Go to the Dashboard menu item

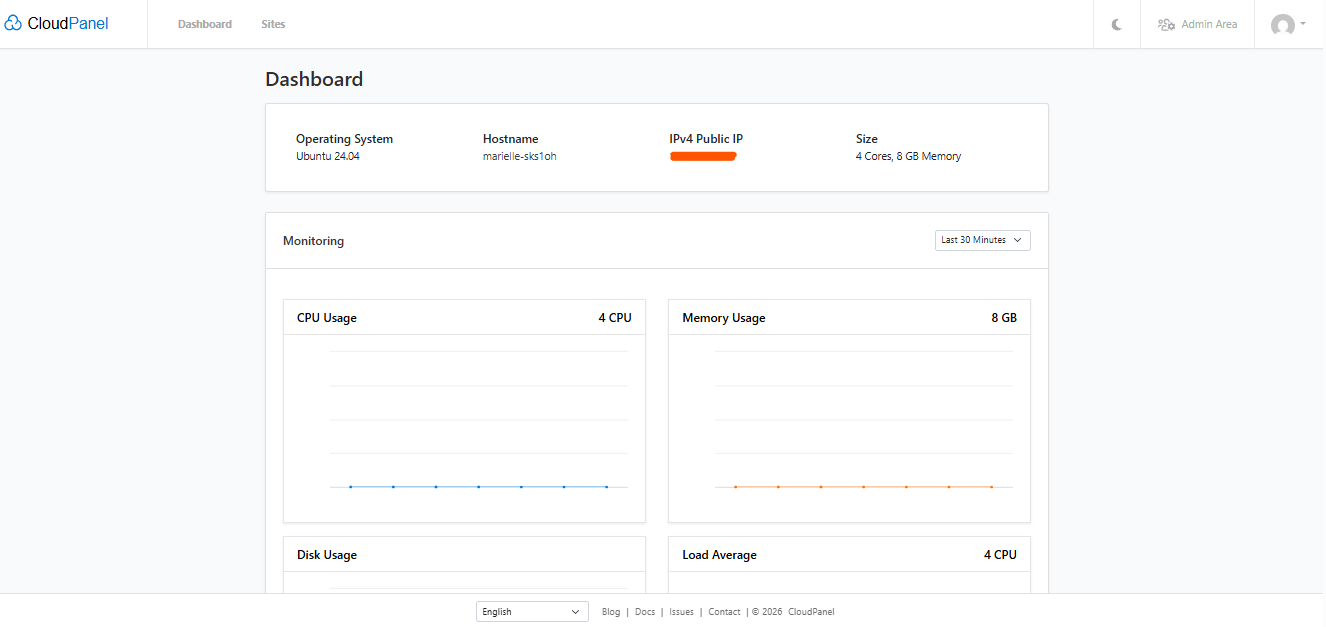(x=205, y=25)
